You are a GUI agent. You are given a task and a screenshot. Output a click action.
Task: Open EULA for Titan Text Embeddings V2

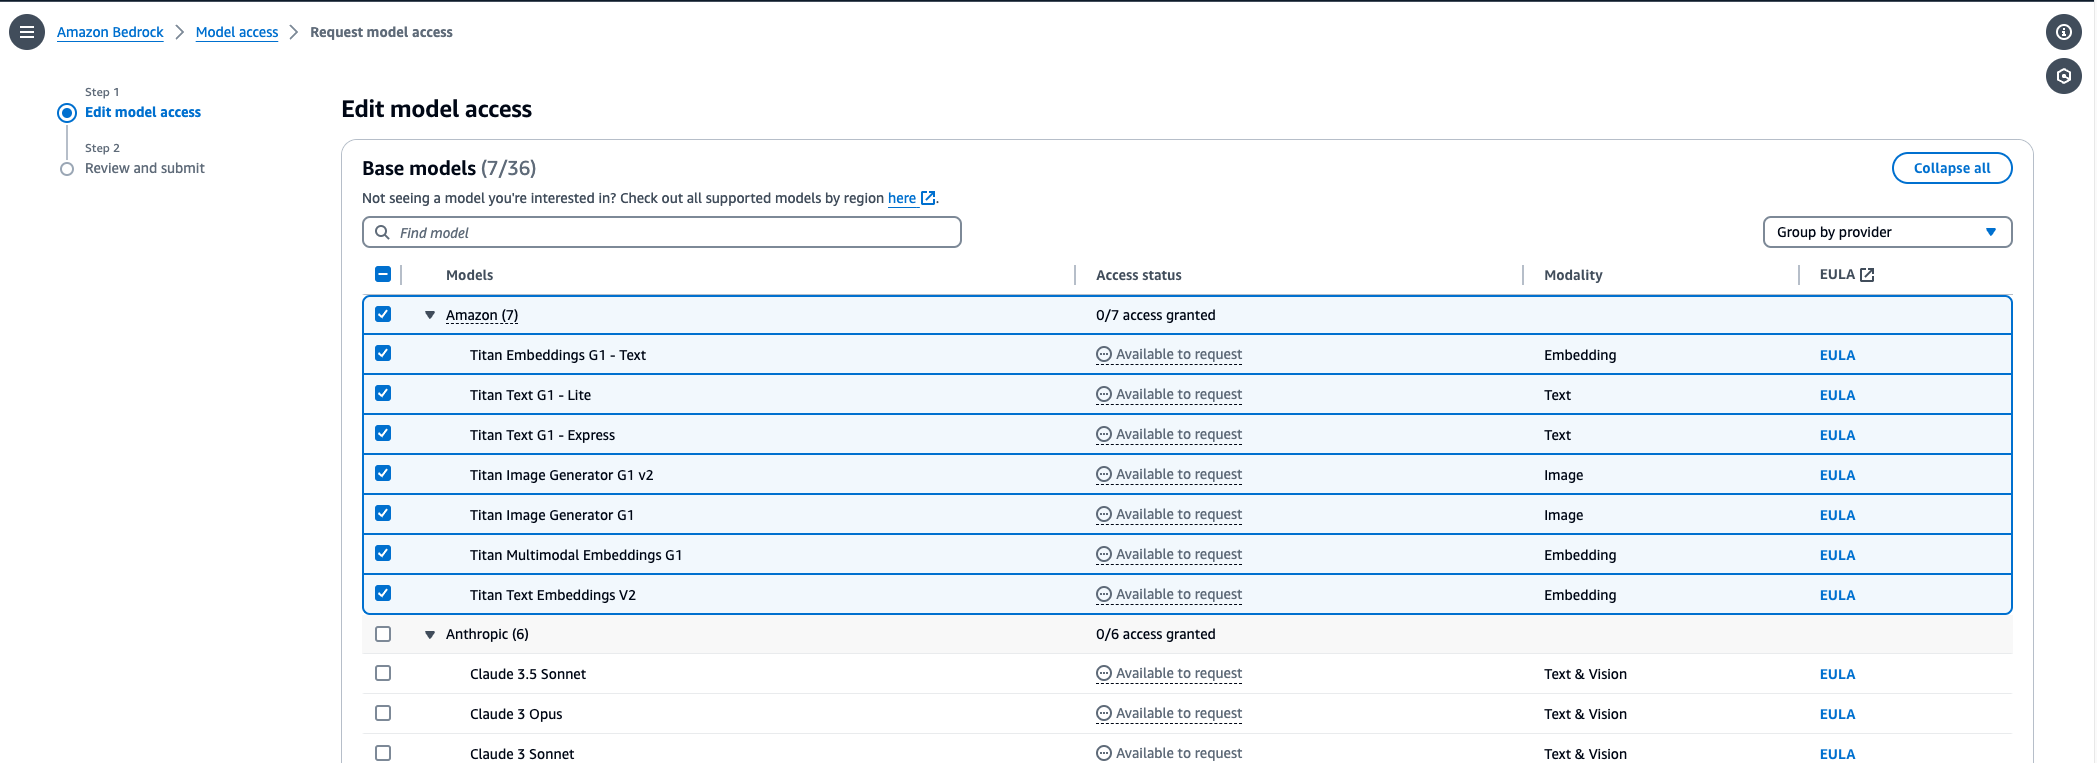(x=1837, y=595)
